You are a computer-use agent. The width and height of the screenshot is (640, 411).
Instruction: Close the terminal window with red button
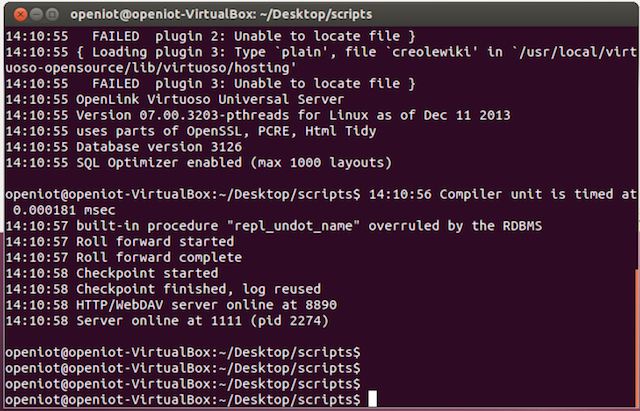click(x=20, y=15)
